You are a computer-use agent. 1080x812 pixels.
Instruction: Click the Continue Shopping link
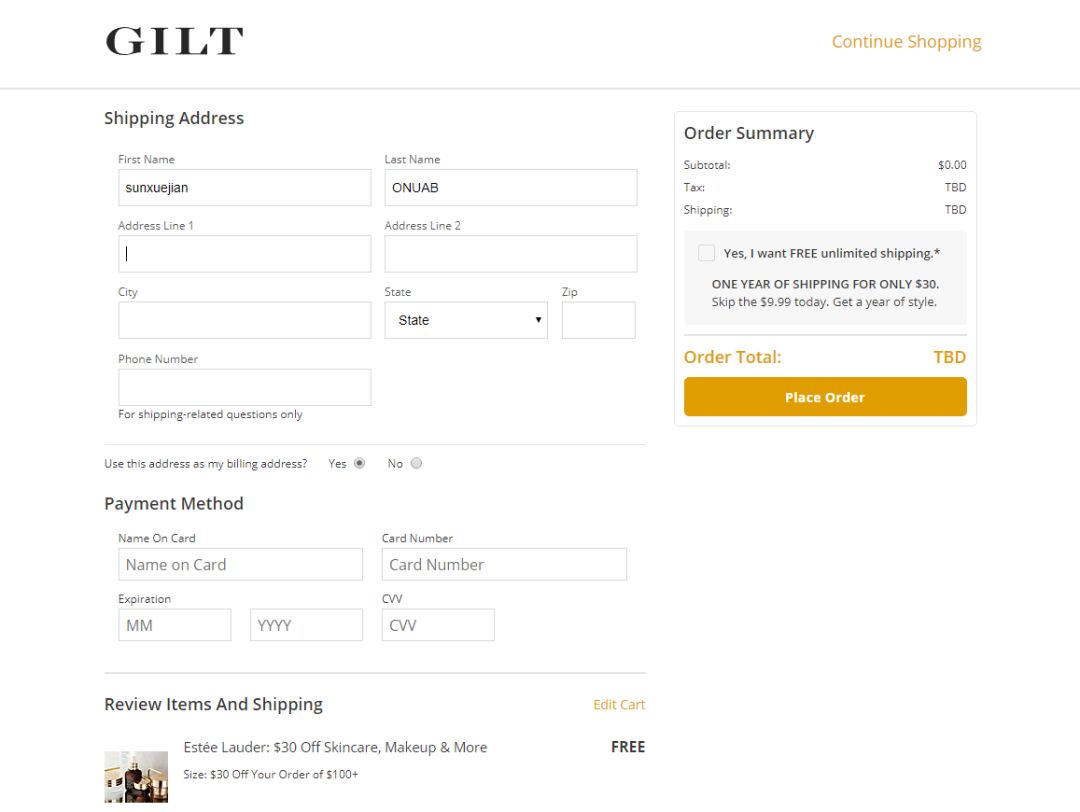tap(906, 42)
